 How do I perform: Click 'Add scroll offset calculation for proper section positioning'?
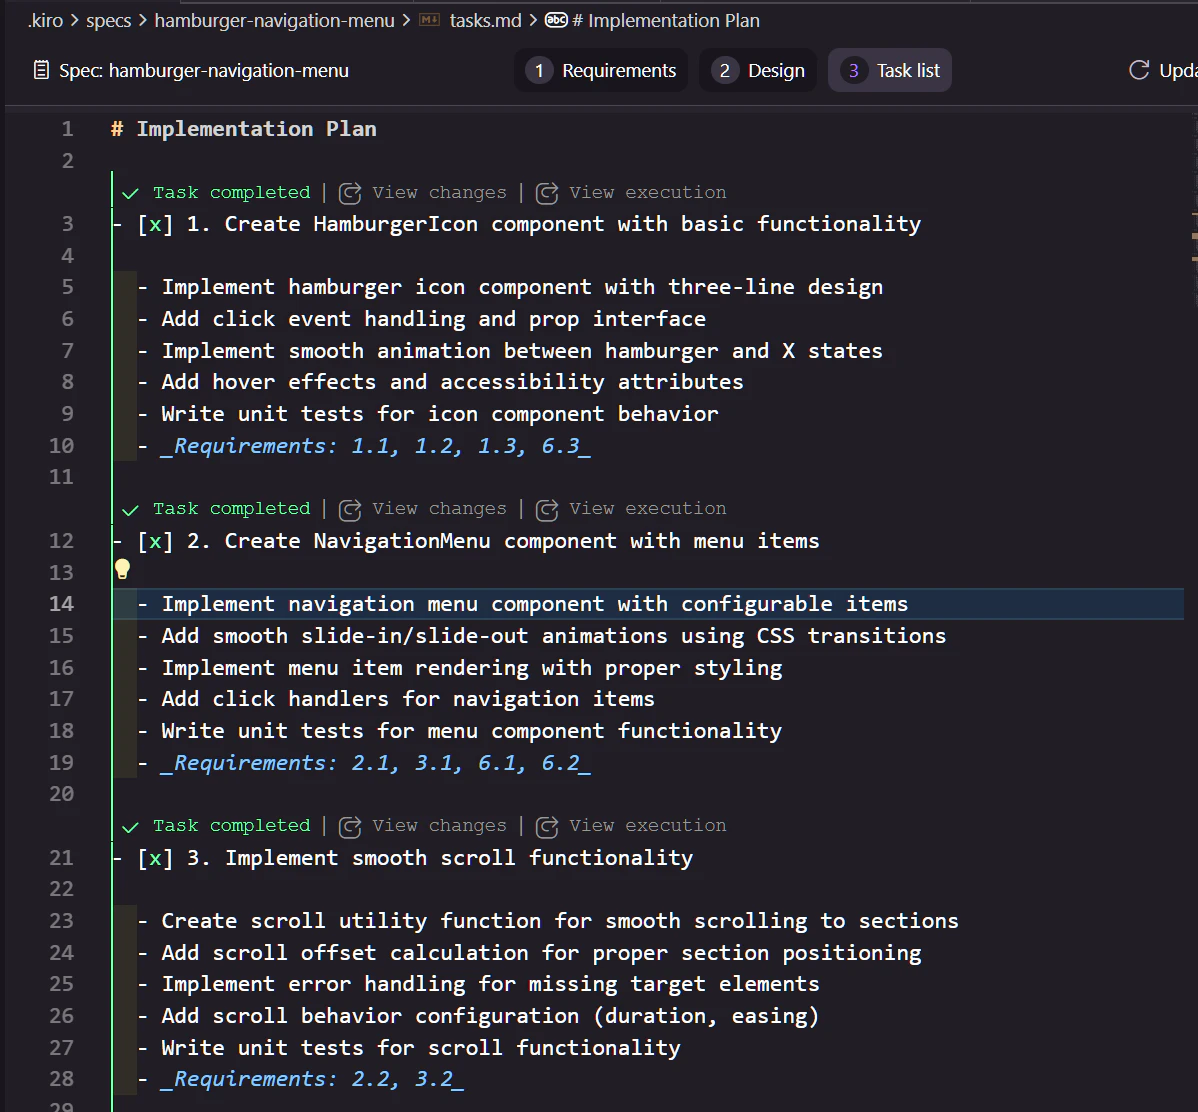point(541,954)
